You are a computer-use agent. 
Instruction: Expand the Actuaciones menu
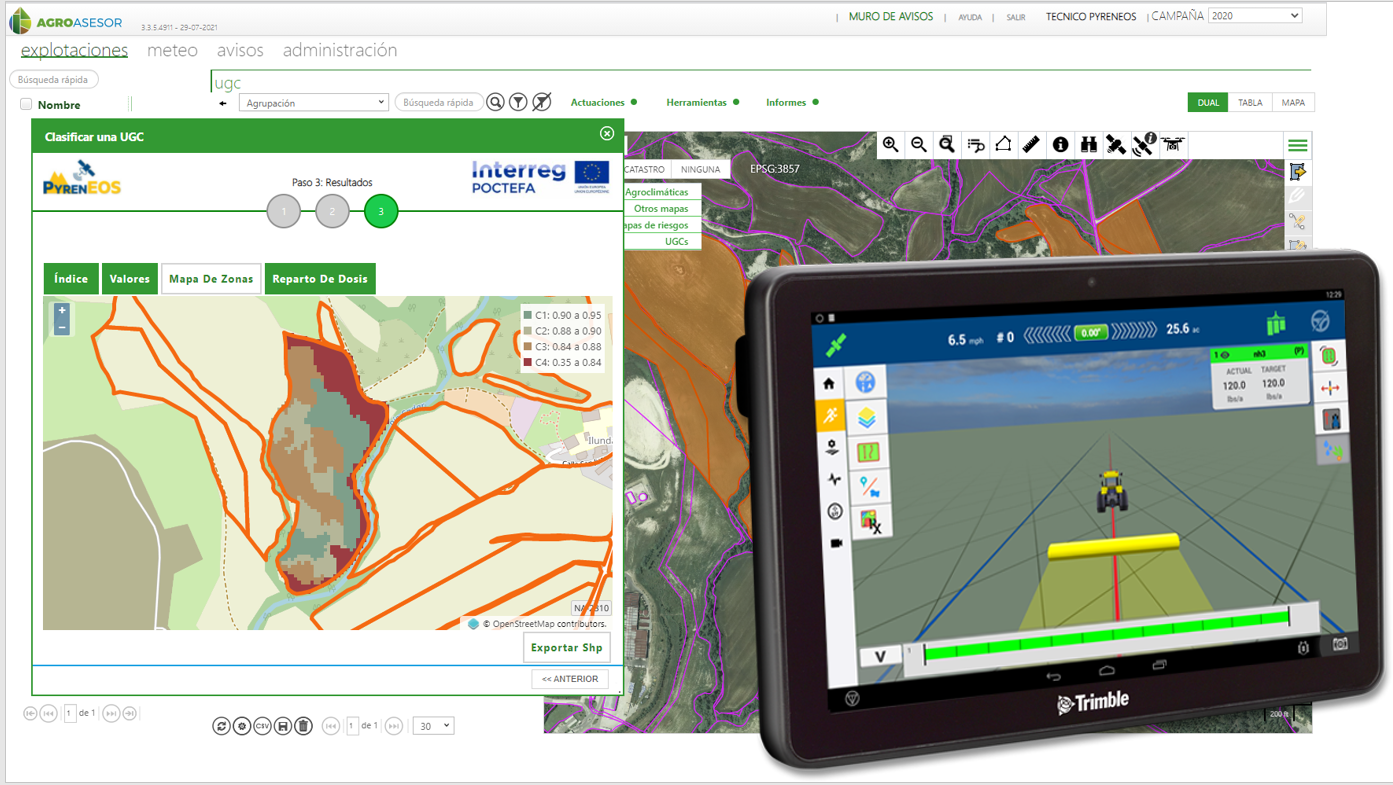[603, 102]
